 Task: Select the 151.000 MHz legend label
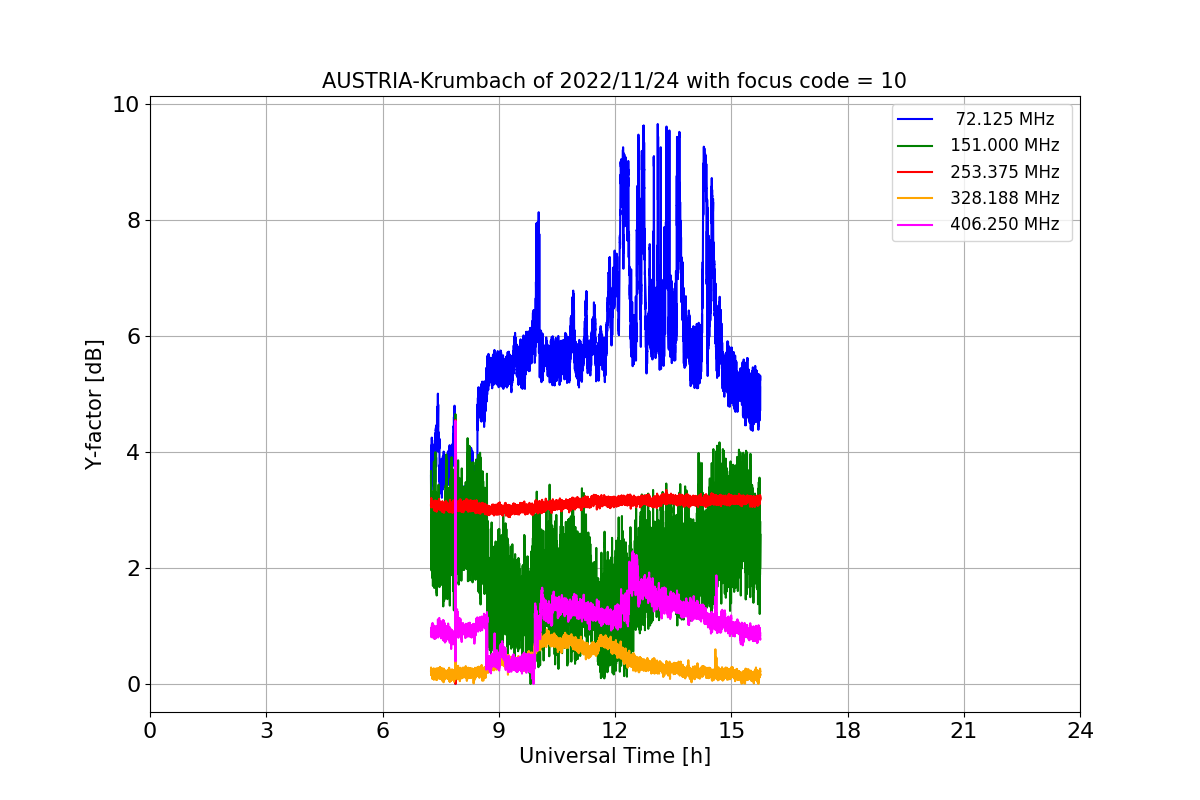click(1005, 145)
